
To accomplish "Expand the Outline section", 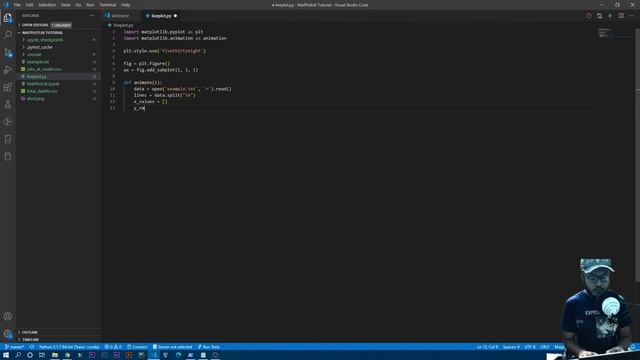I will (29, 332).
